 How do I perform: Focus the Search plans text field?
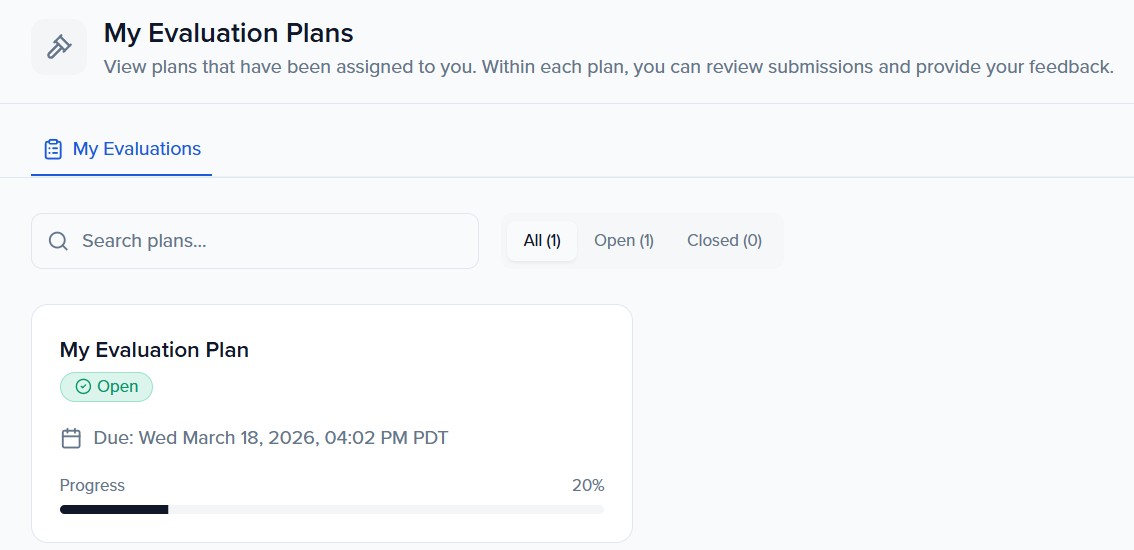(270, 241)
